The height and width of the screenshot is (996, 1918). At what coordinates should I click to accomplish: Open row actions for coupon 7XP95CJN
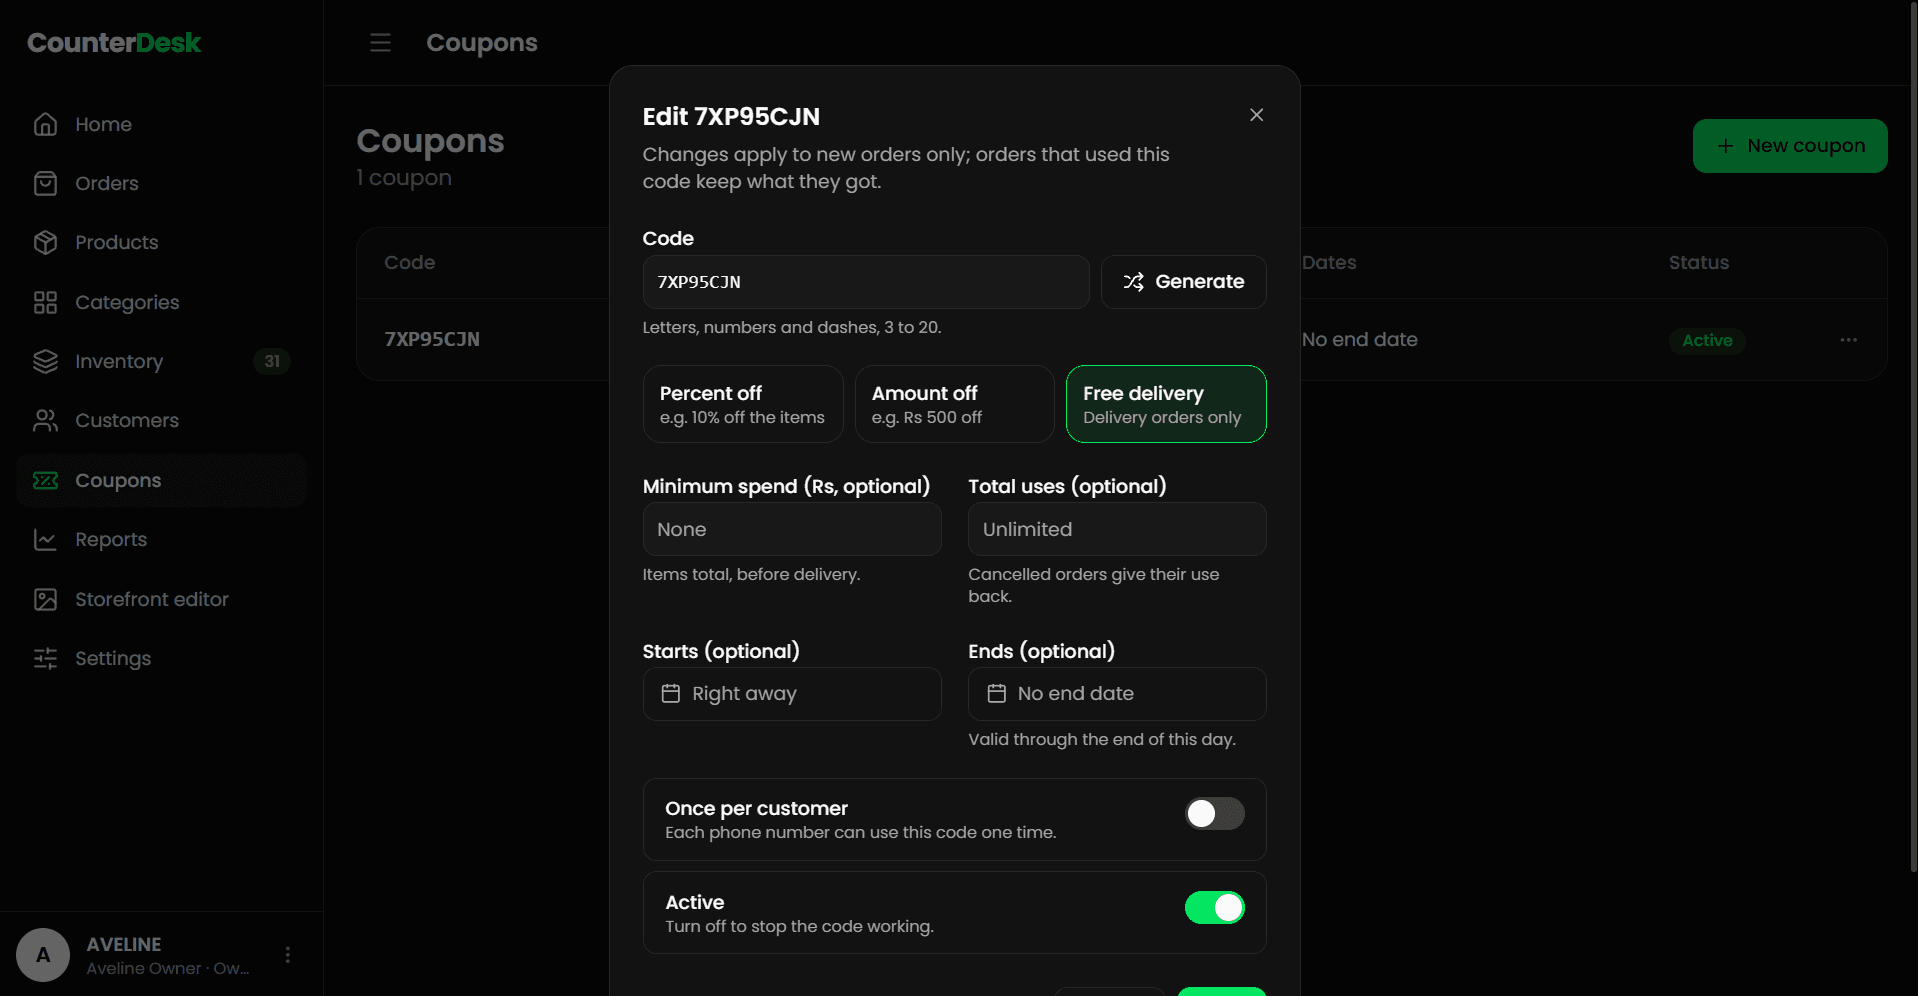(x=1848, y=340)
